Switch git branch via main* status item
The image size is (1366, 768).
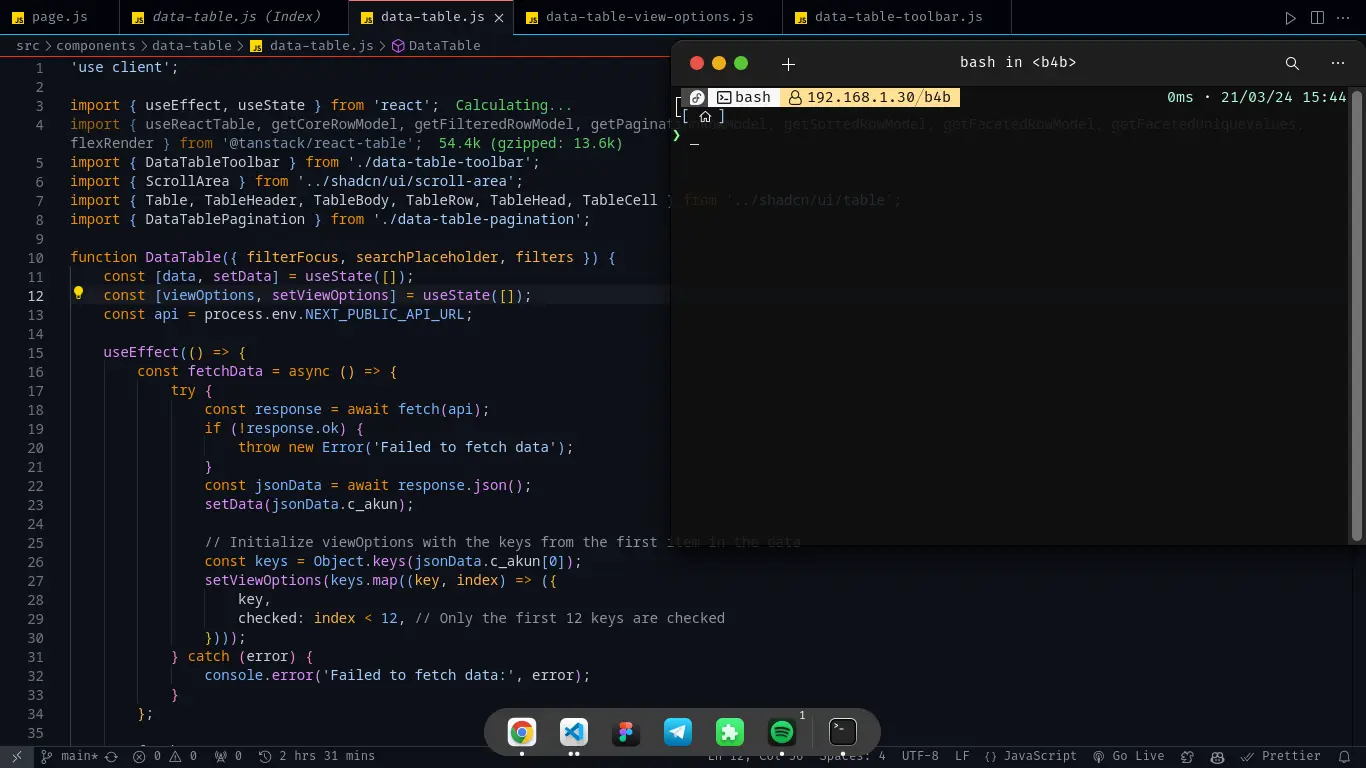pyautogui.click(x=70, y=757)
